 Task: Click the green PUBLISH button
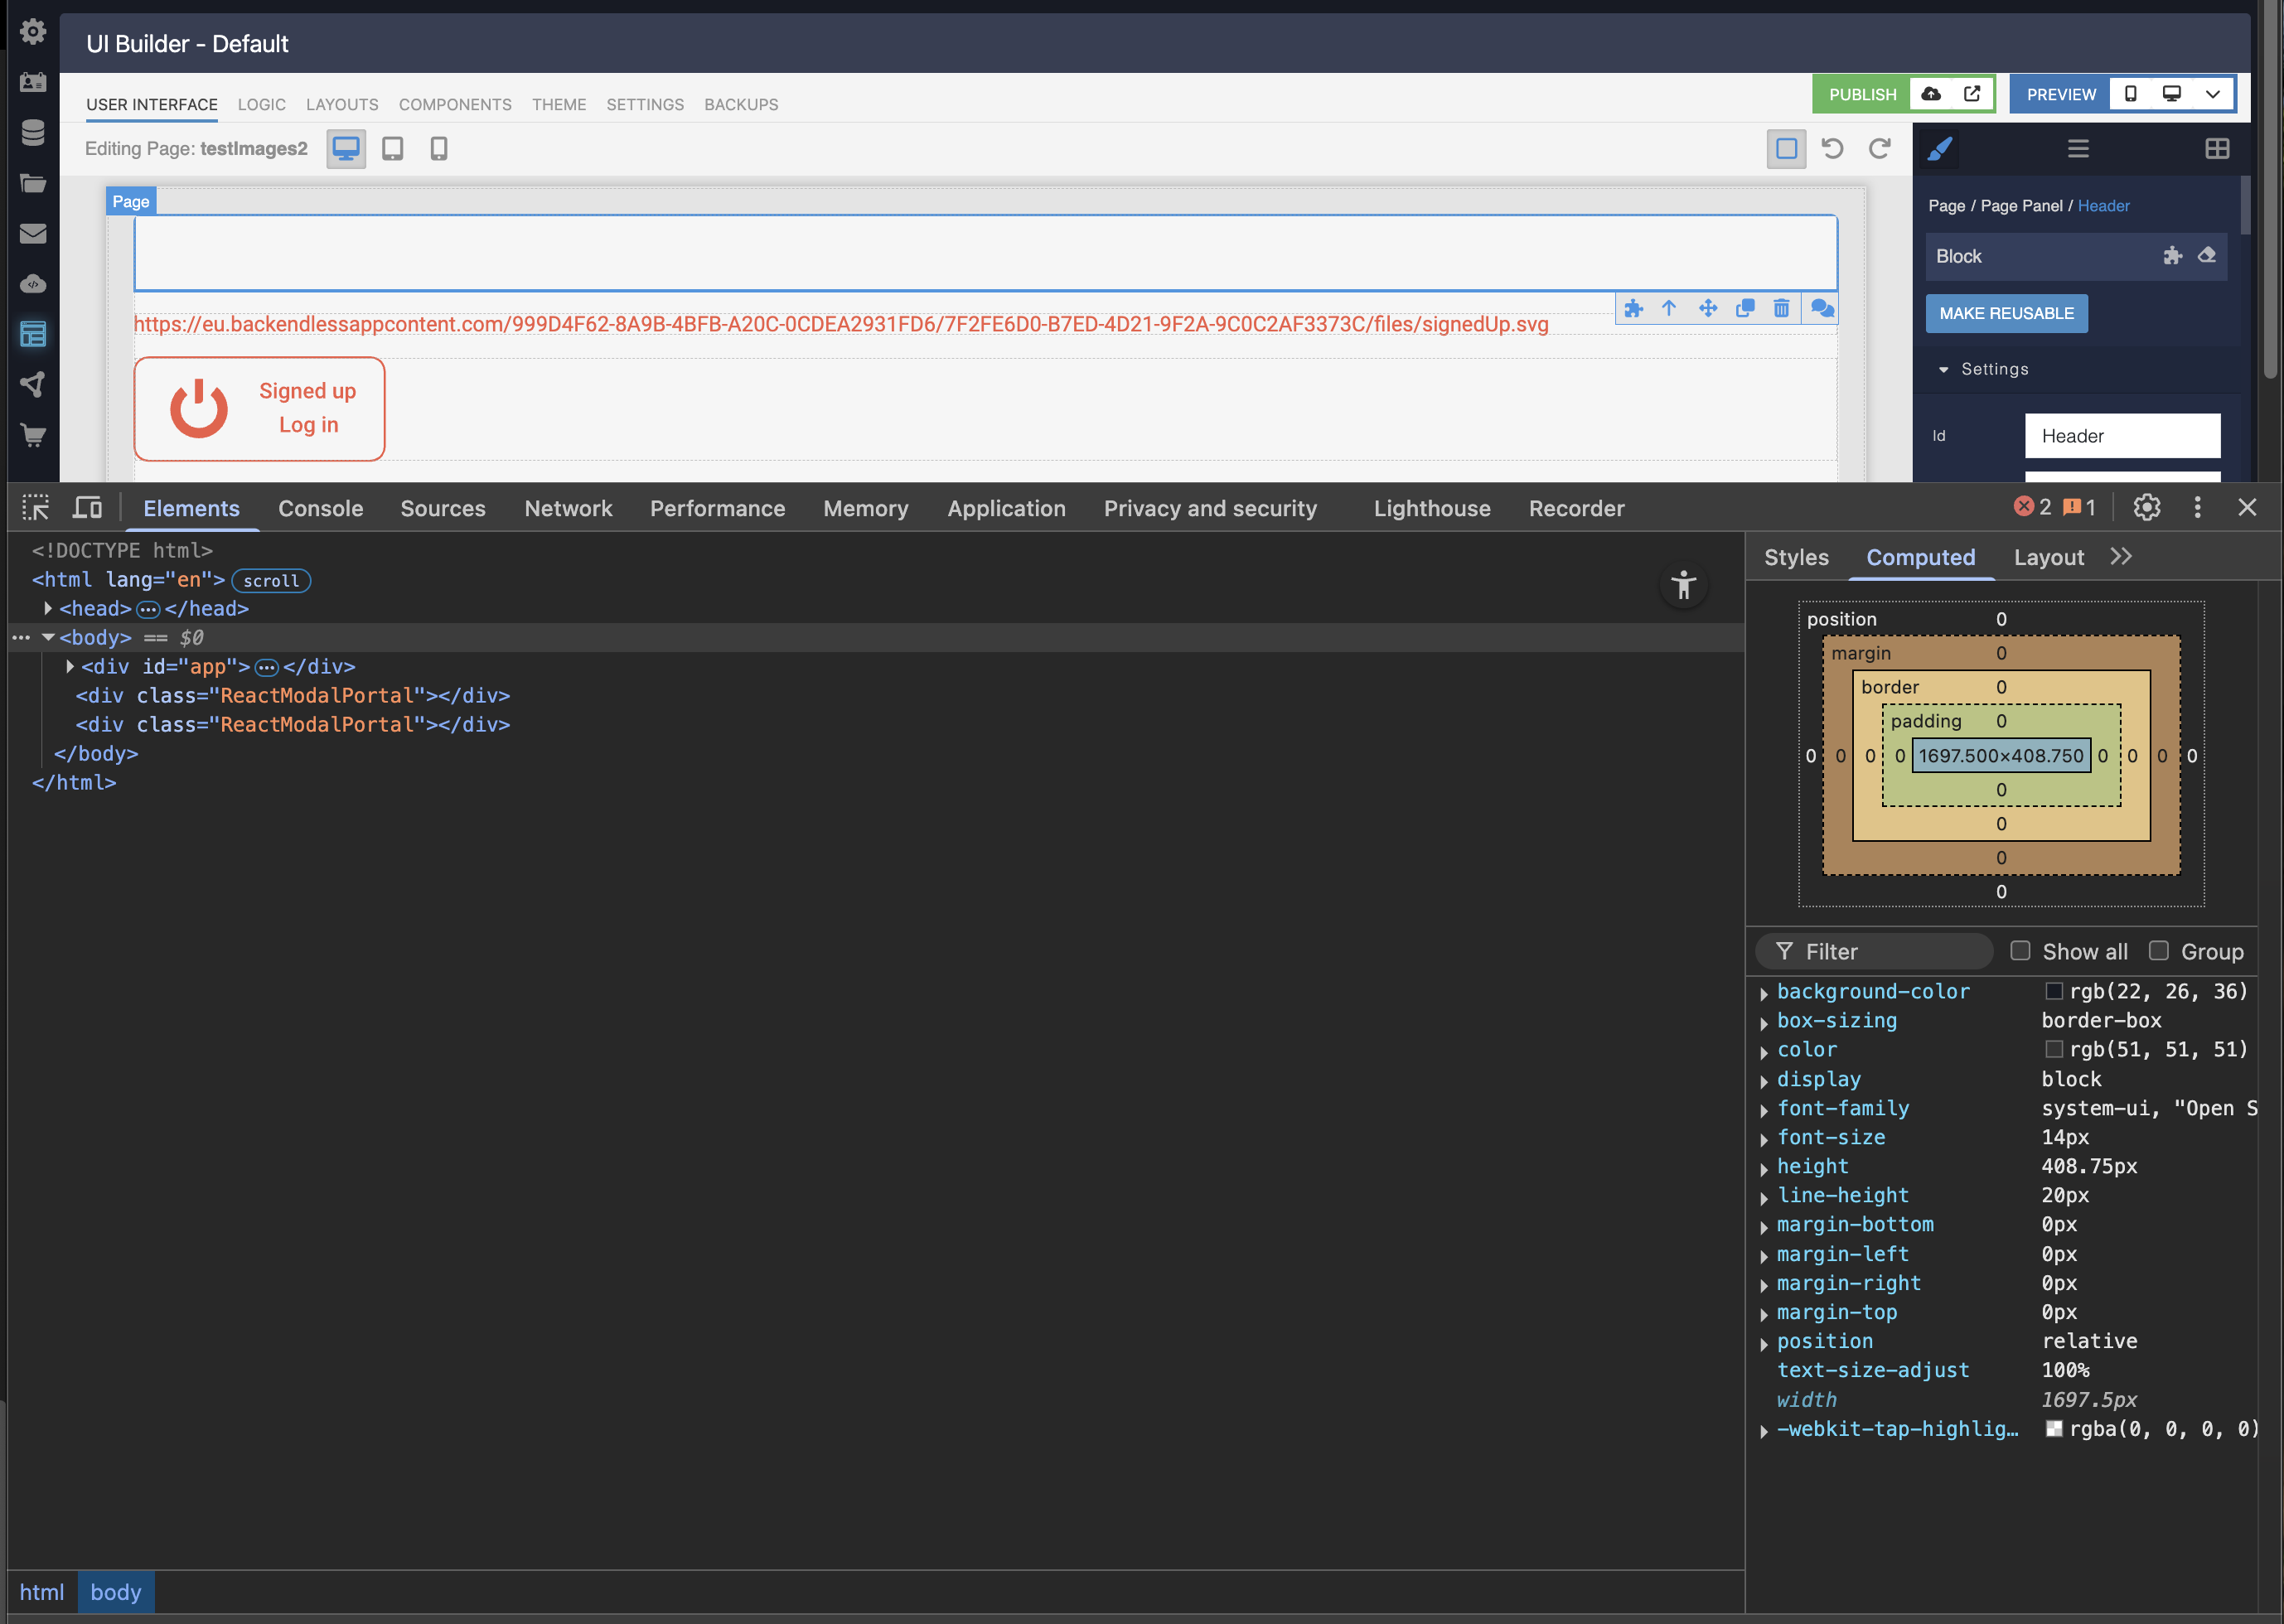pyautogui.click(x=1862, y=95)
